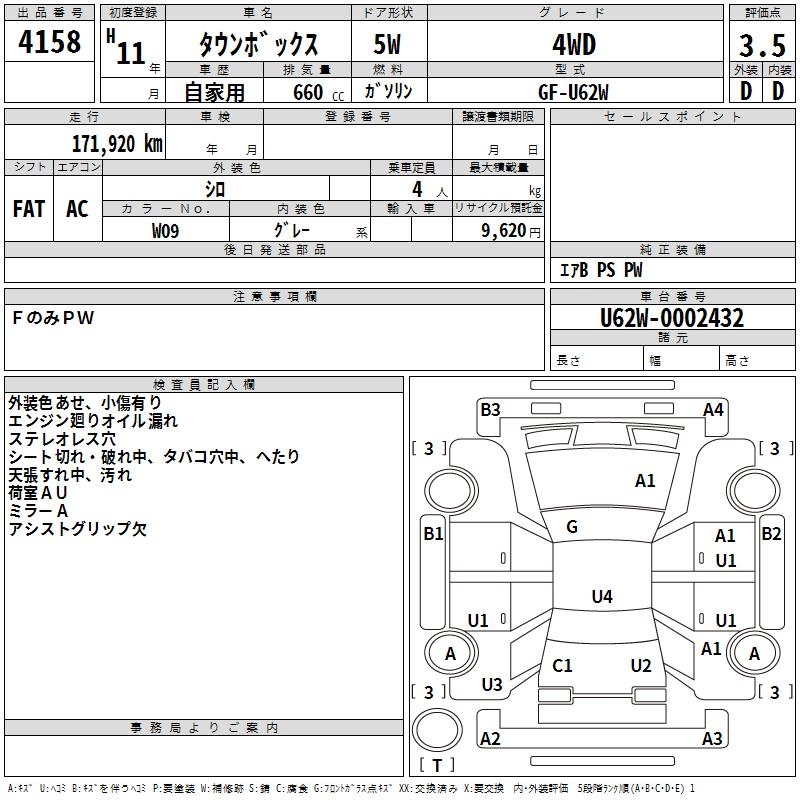Image resolution: width=800 pixels, height=800 pixels.
Task: Select the notice text FのみPW
Action: tap(54, 318)
